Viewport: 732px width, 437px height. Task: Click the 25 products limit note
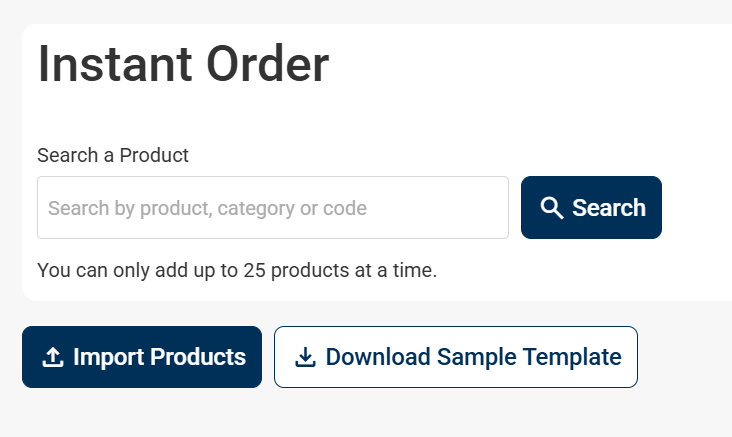click(x=237, y=270)
